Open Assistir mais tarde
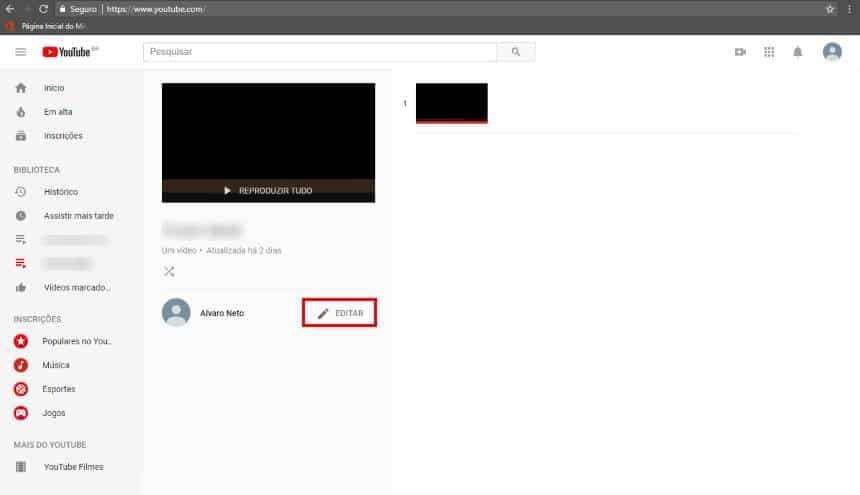Image resolution: width=860 pixels, height=495 pixels. coord(79,216)
